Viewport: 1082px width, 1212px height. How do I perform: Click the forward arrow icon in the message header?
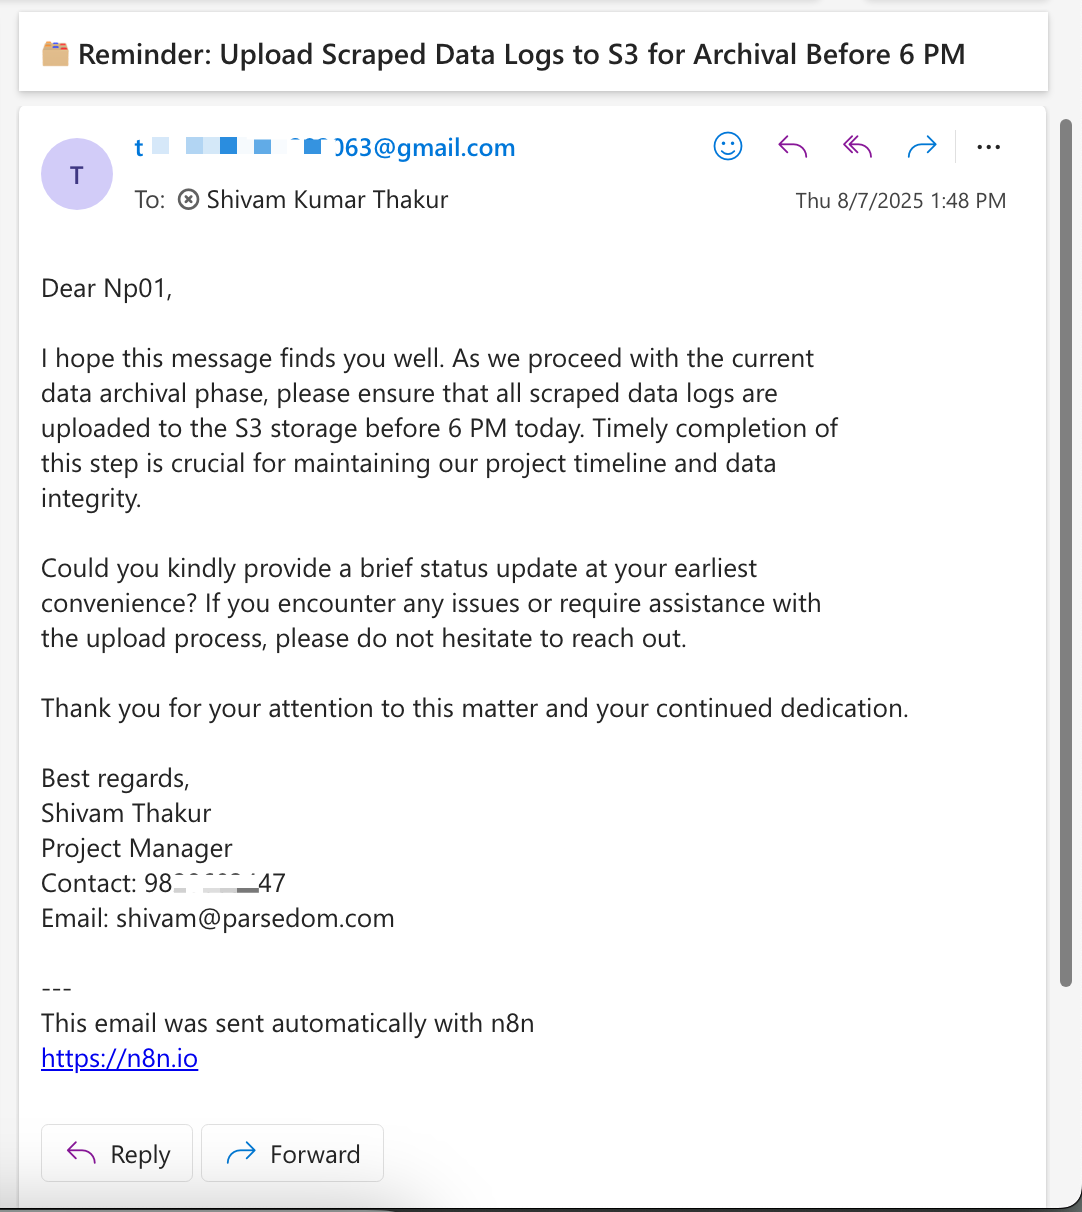click(921, 147)
